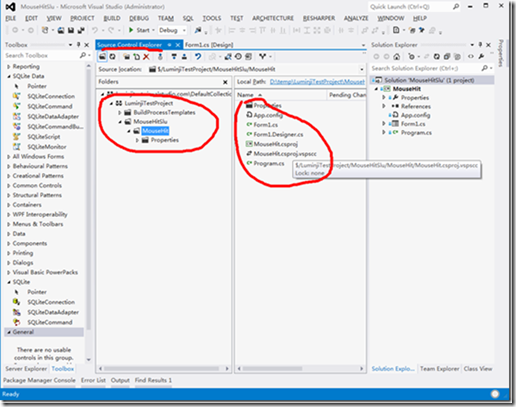Click the Name column header in file list

point(281,95)
